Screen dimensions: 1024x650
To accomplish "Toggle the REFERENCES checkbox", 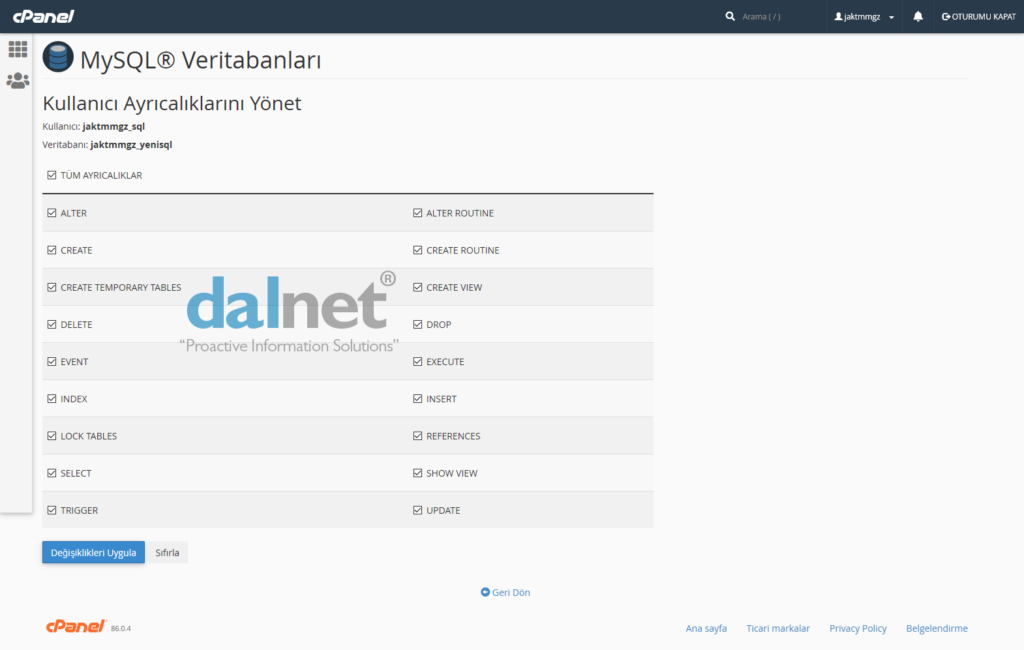I will coord(417,436).
